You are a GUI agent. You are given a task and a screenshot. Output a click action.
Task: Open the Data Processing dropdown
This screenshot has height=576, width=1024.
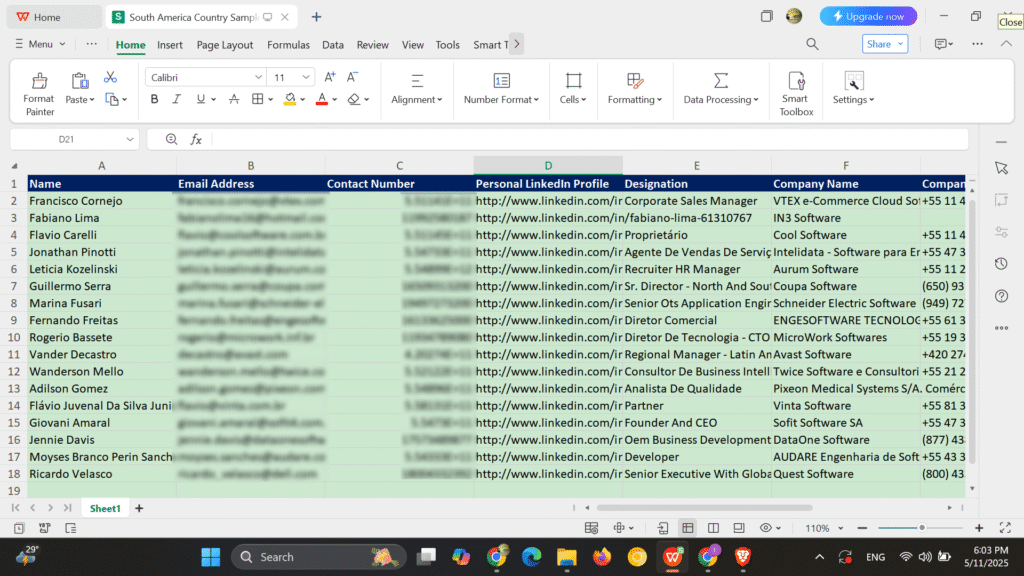(721, 89)
